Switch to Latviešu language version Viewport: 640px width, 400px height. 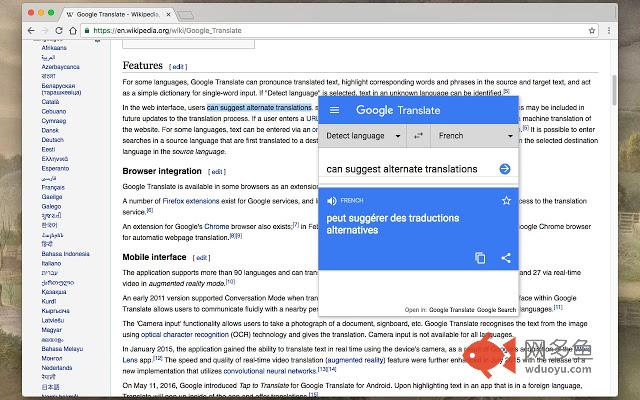pos(53,320)
